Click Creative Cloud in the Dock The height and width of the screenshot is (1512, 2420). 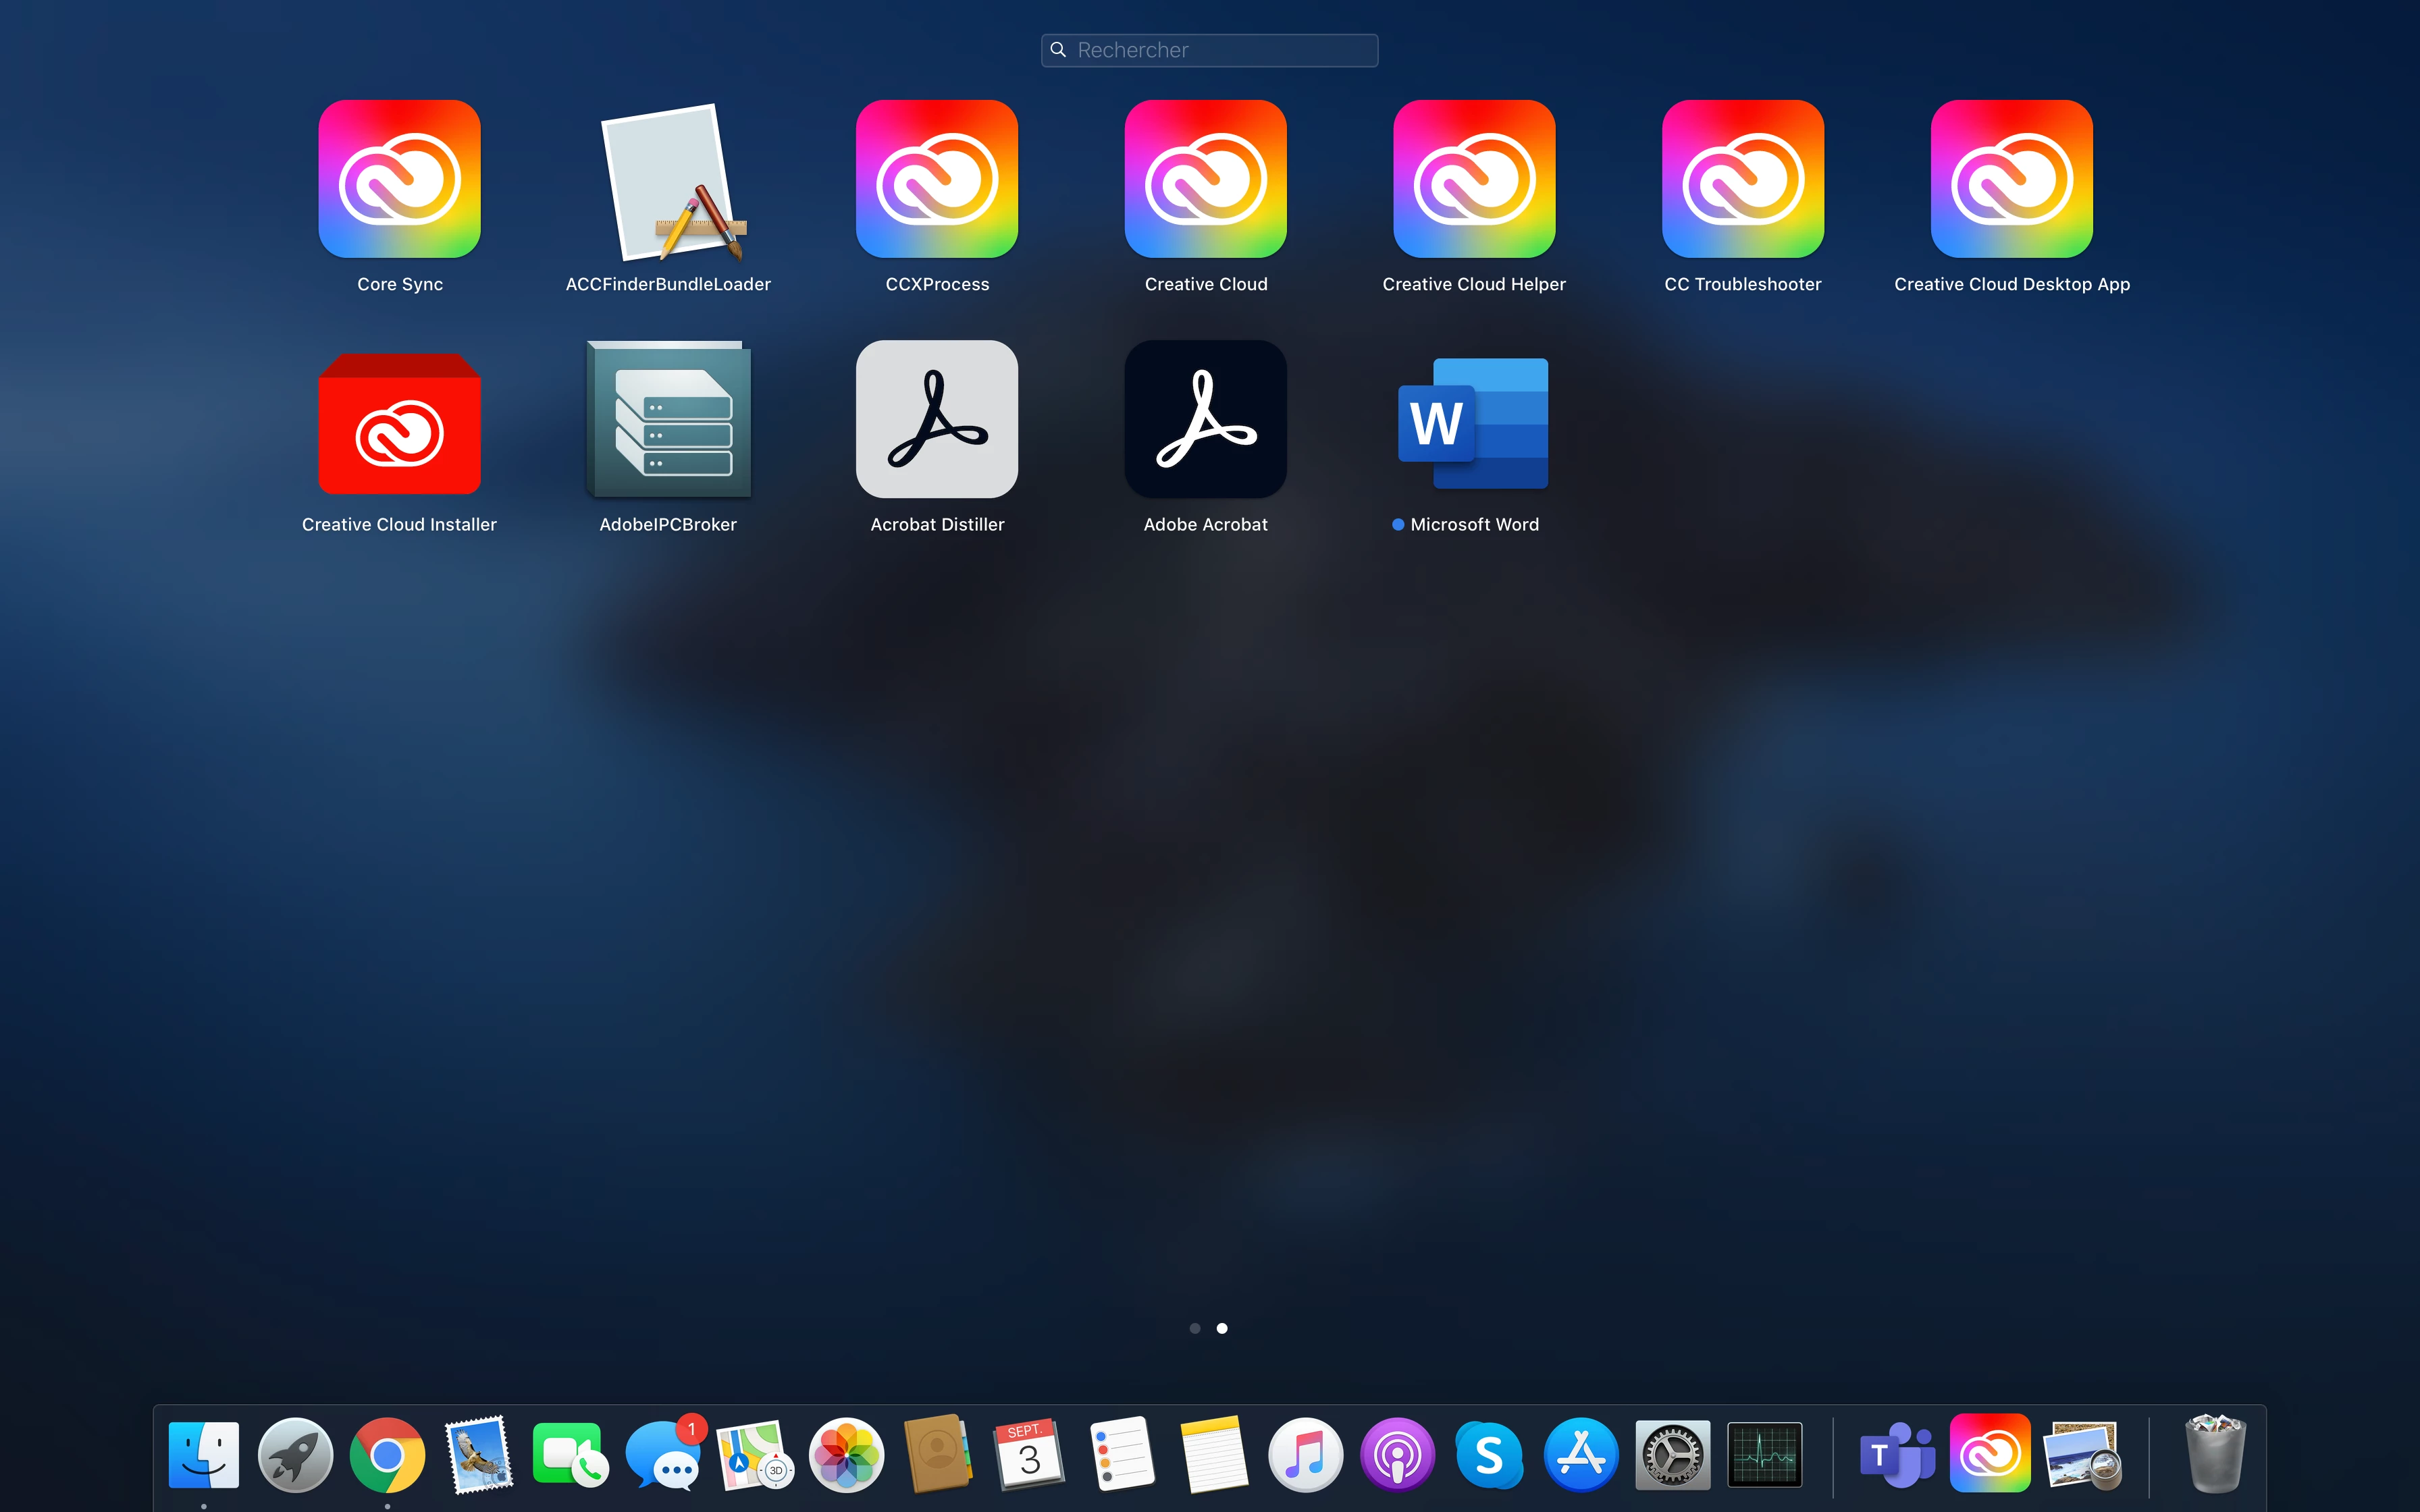pos(1990,1453)
